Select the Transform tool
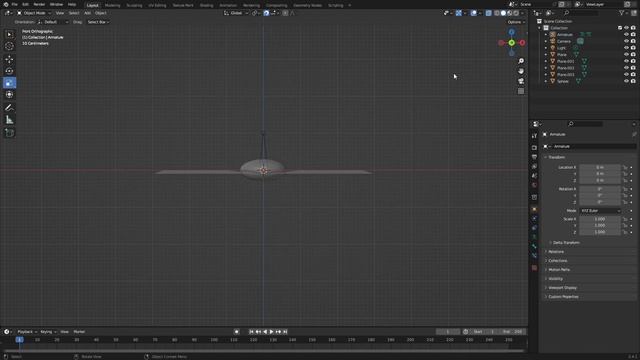640x360 pixels. pos(9,95)
